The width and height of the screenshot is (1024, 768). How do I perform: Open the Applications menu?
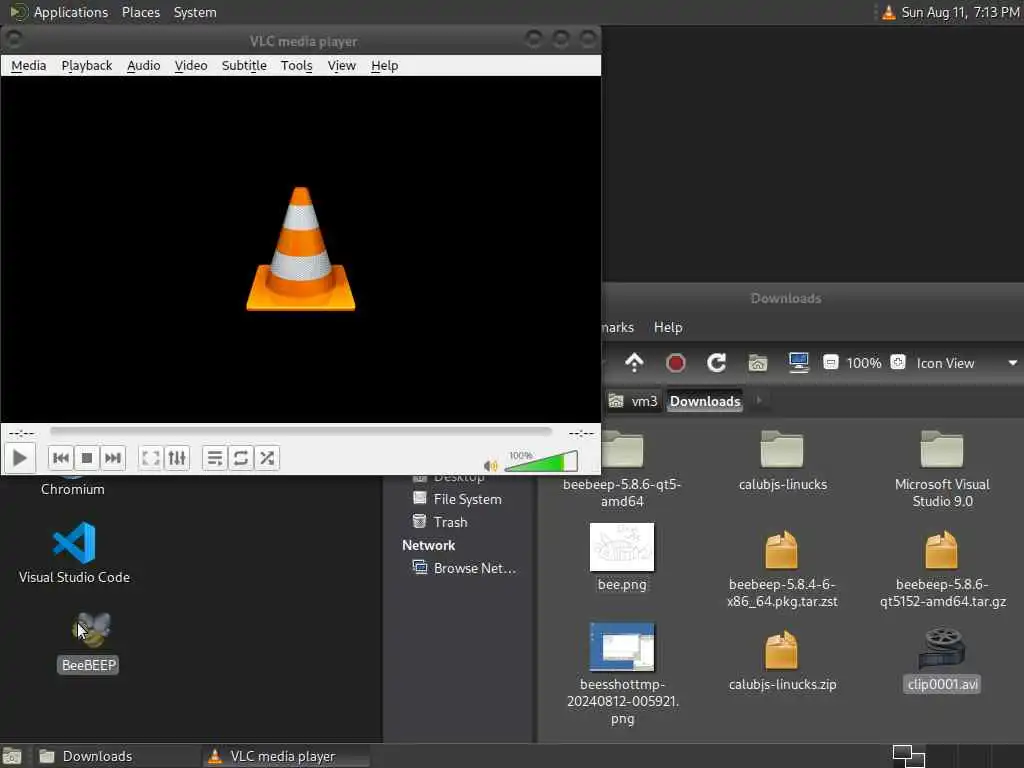click(x=59, y=12)
